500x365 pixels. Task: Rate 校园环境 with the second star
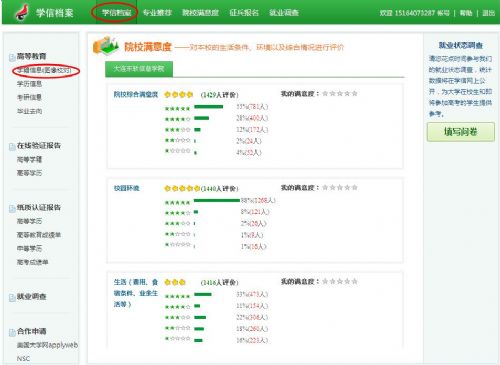[x=333, y=187]
